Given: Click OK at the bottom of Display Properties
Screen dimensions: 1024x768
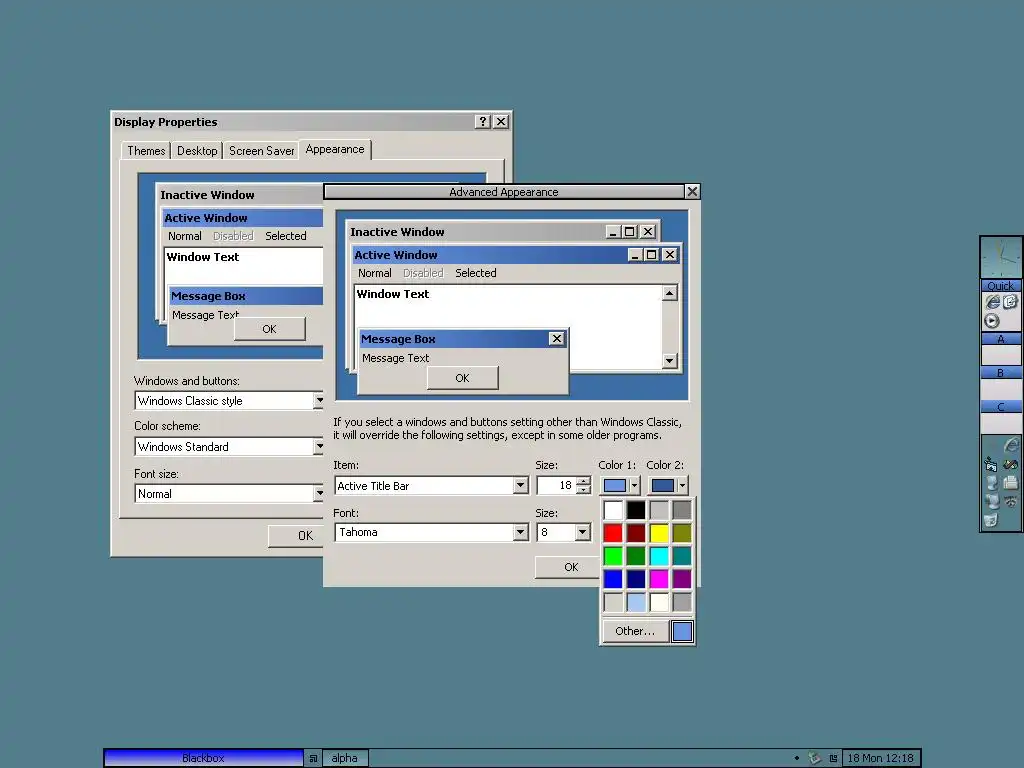Looking at the screenshot, I should (x=296, y=536).
